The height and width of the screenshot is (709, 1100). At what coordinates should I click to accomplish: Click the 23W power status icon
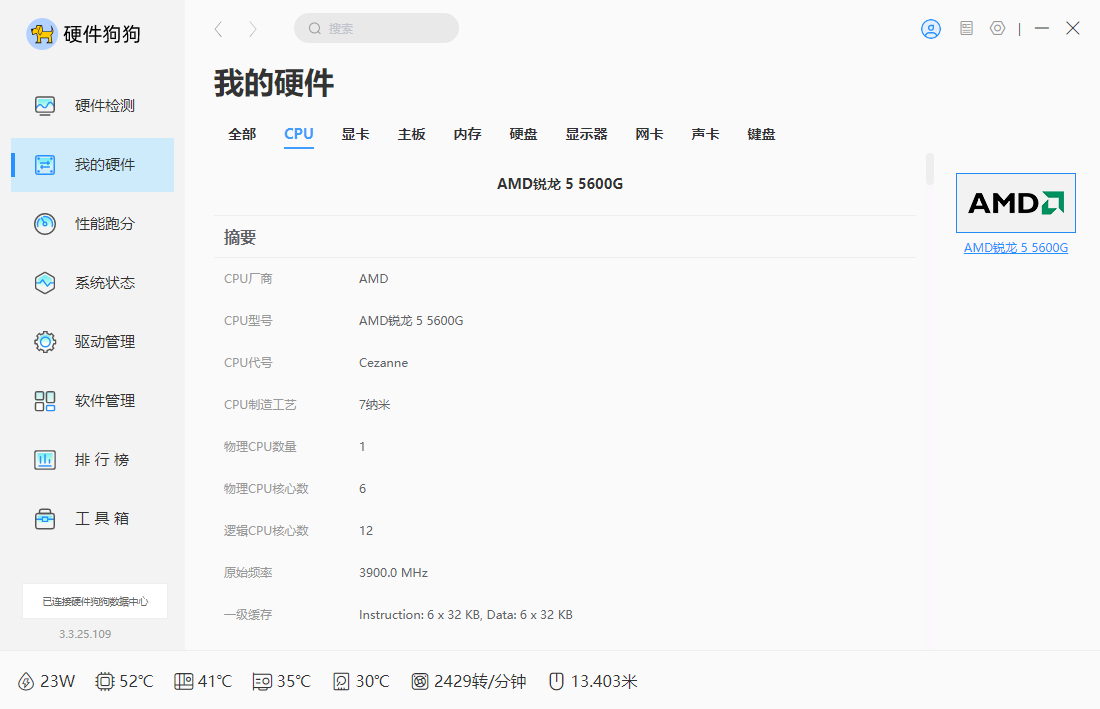point(25,682)
